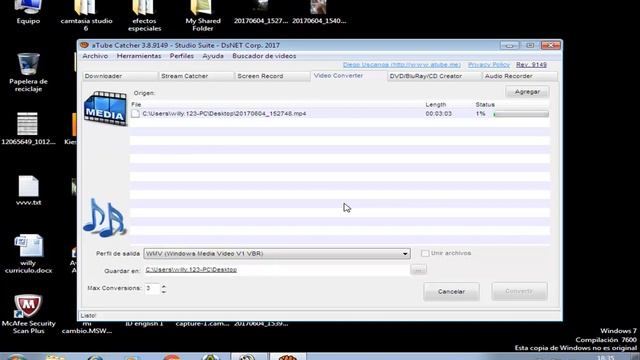Viewport: 640px width, 360px height.
Task: Open the Privacy Policy link
Action: click(x=489, y=64)
